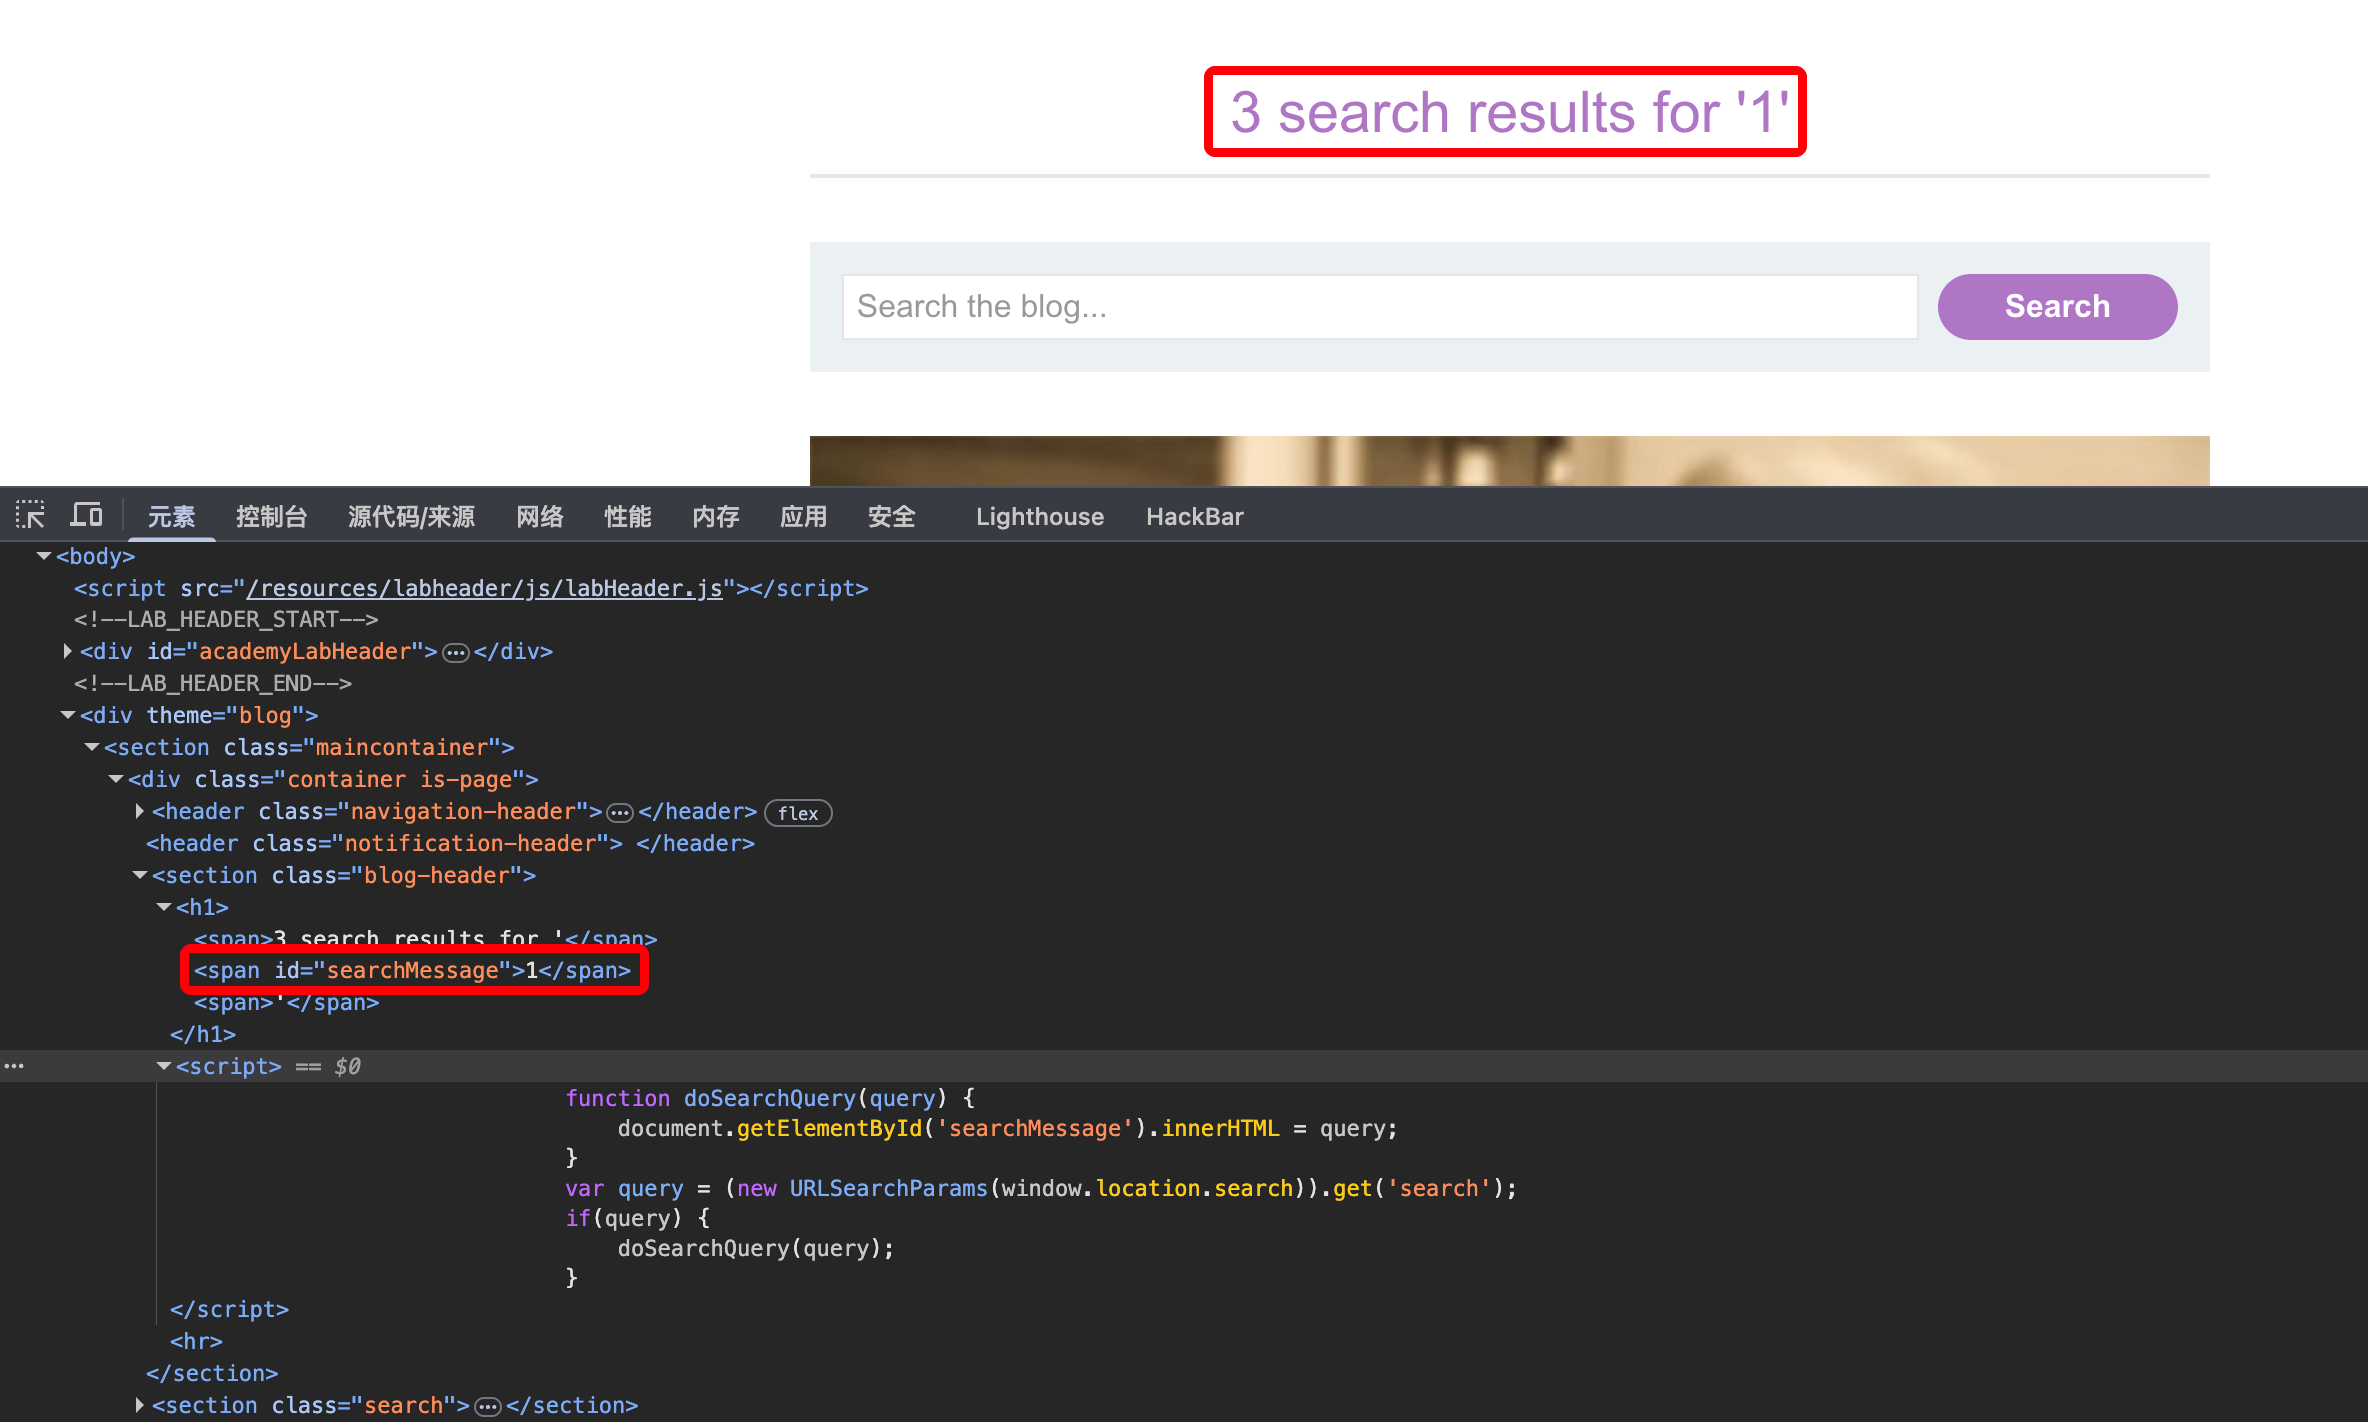The width and height of the screenshot is (2368, 1422).
Task: Click the flex badge beside navigation-header
Action: 798,813
